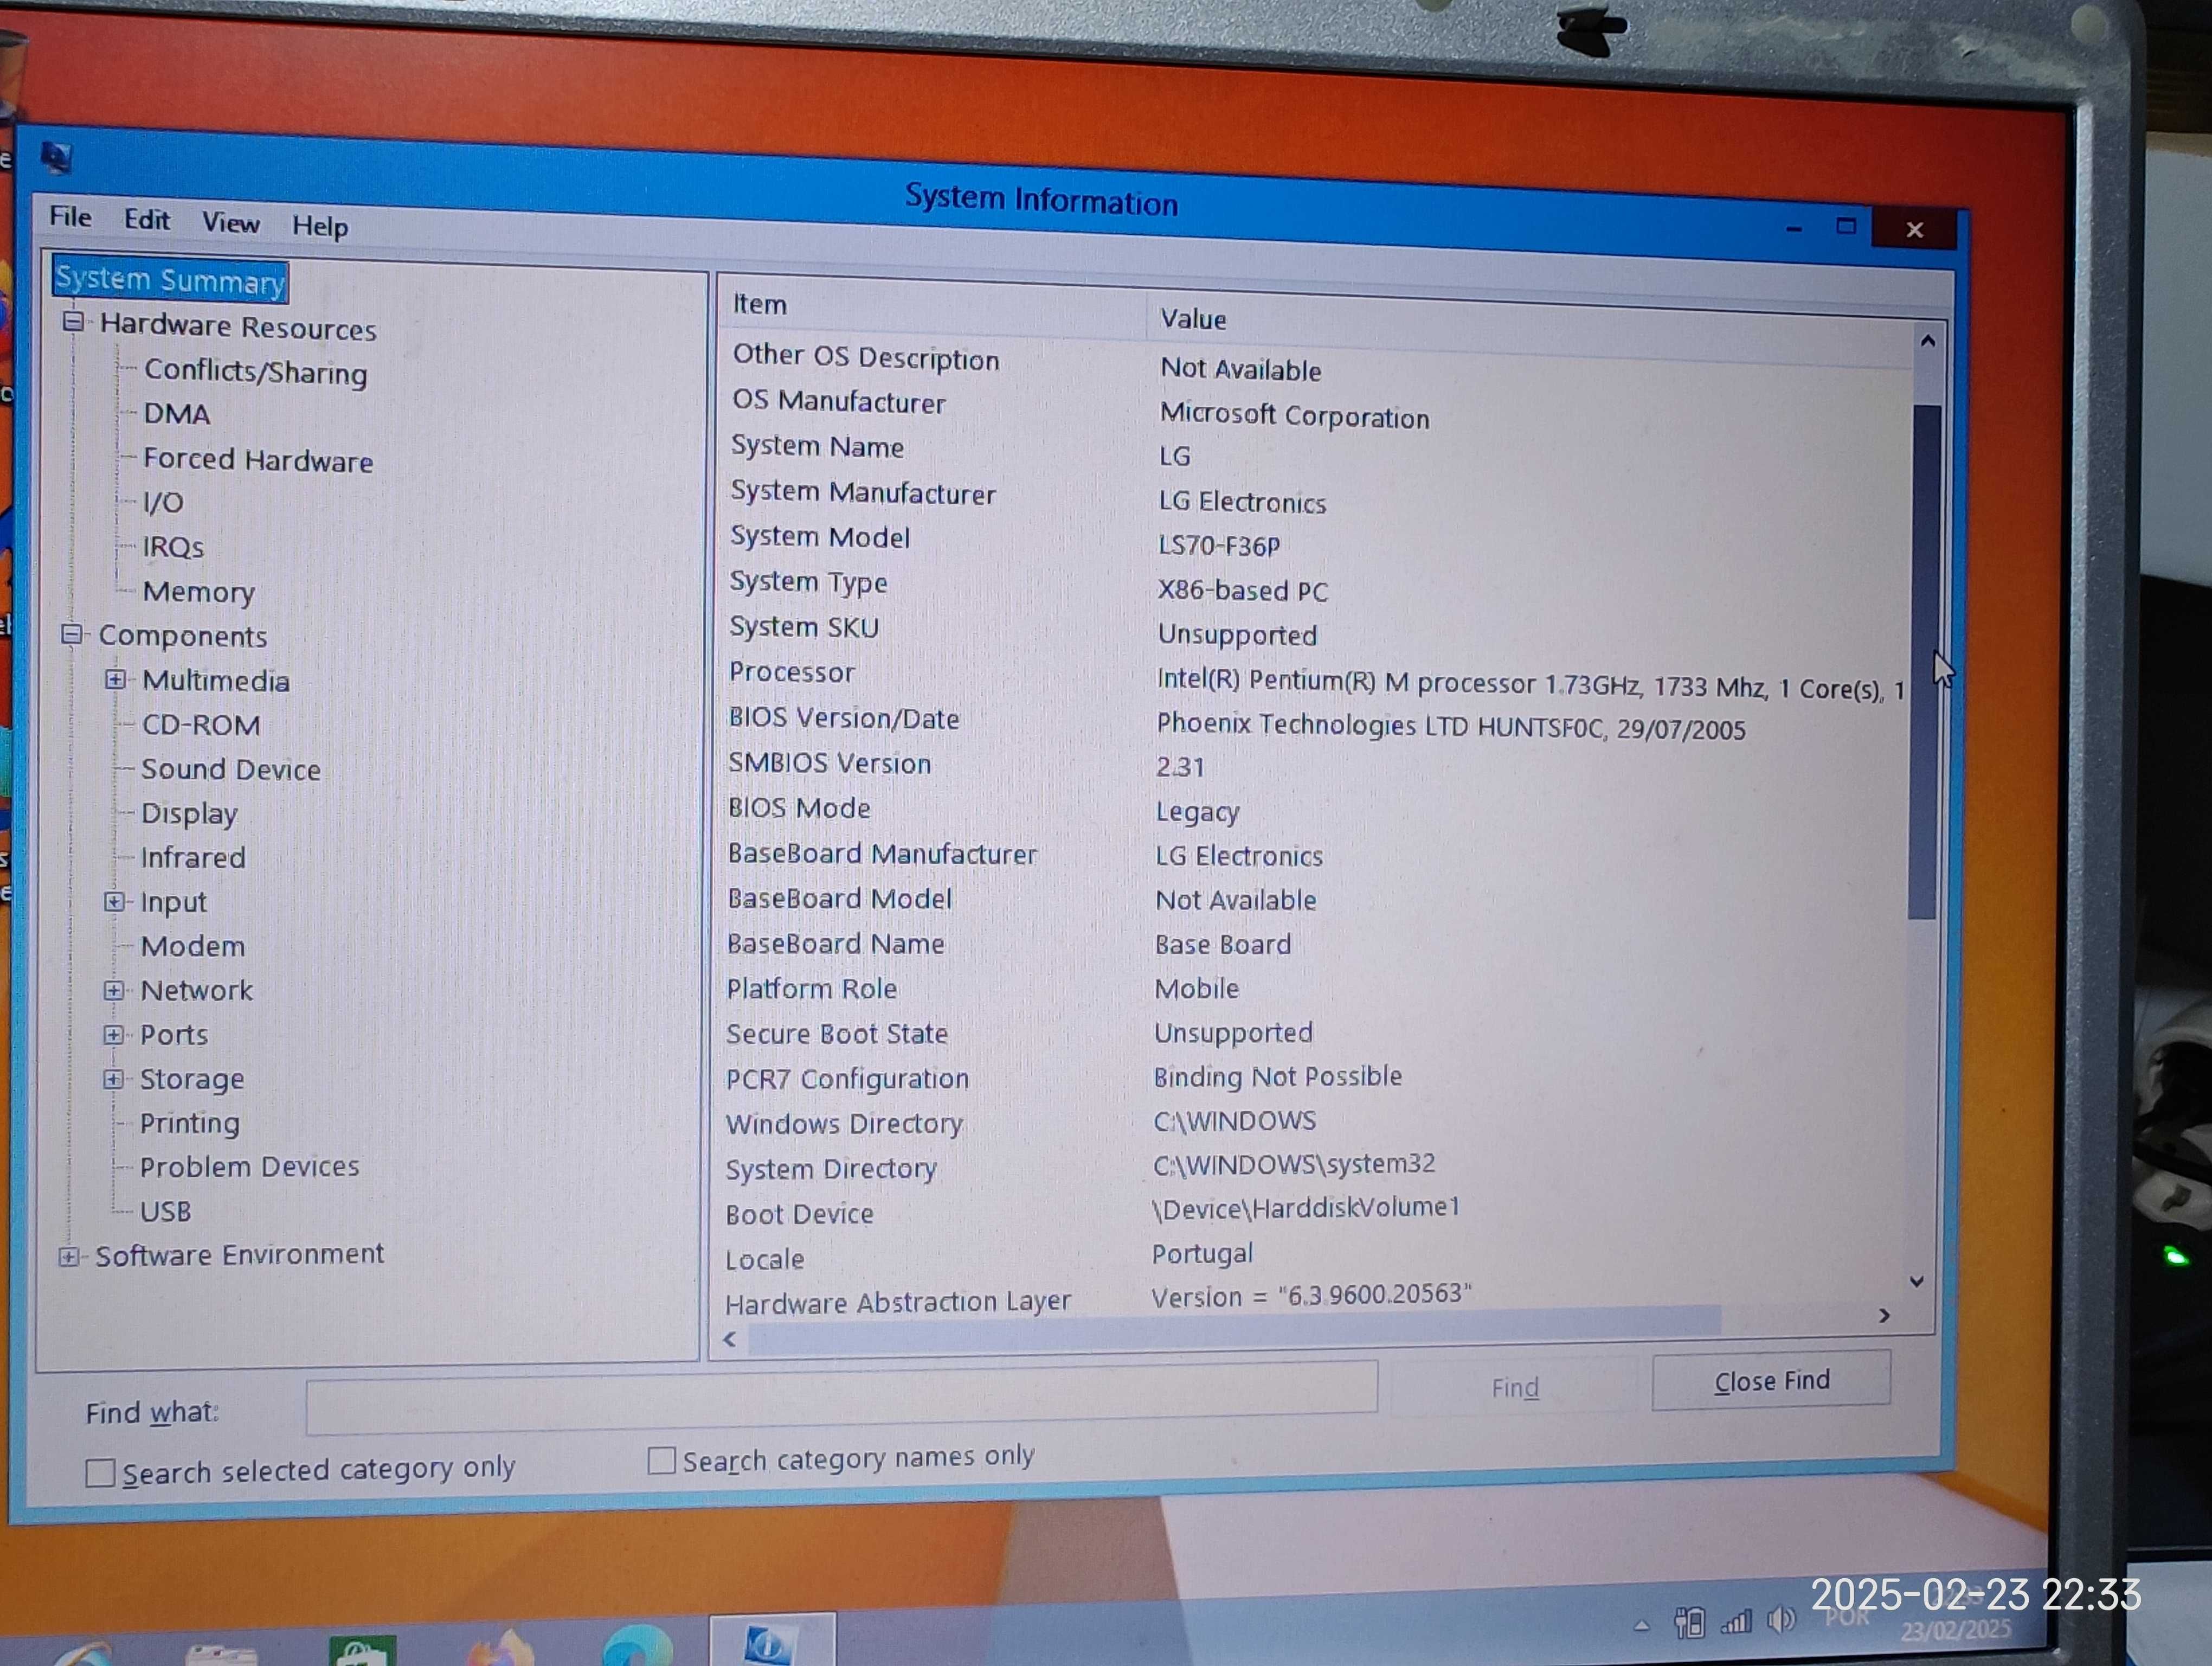Screen dimensions: 2212x1666
Task: Collapse the Hardware Resources node
Action: tap(73, 322)
